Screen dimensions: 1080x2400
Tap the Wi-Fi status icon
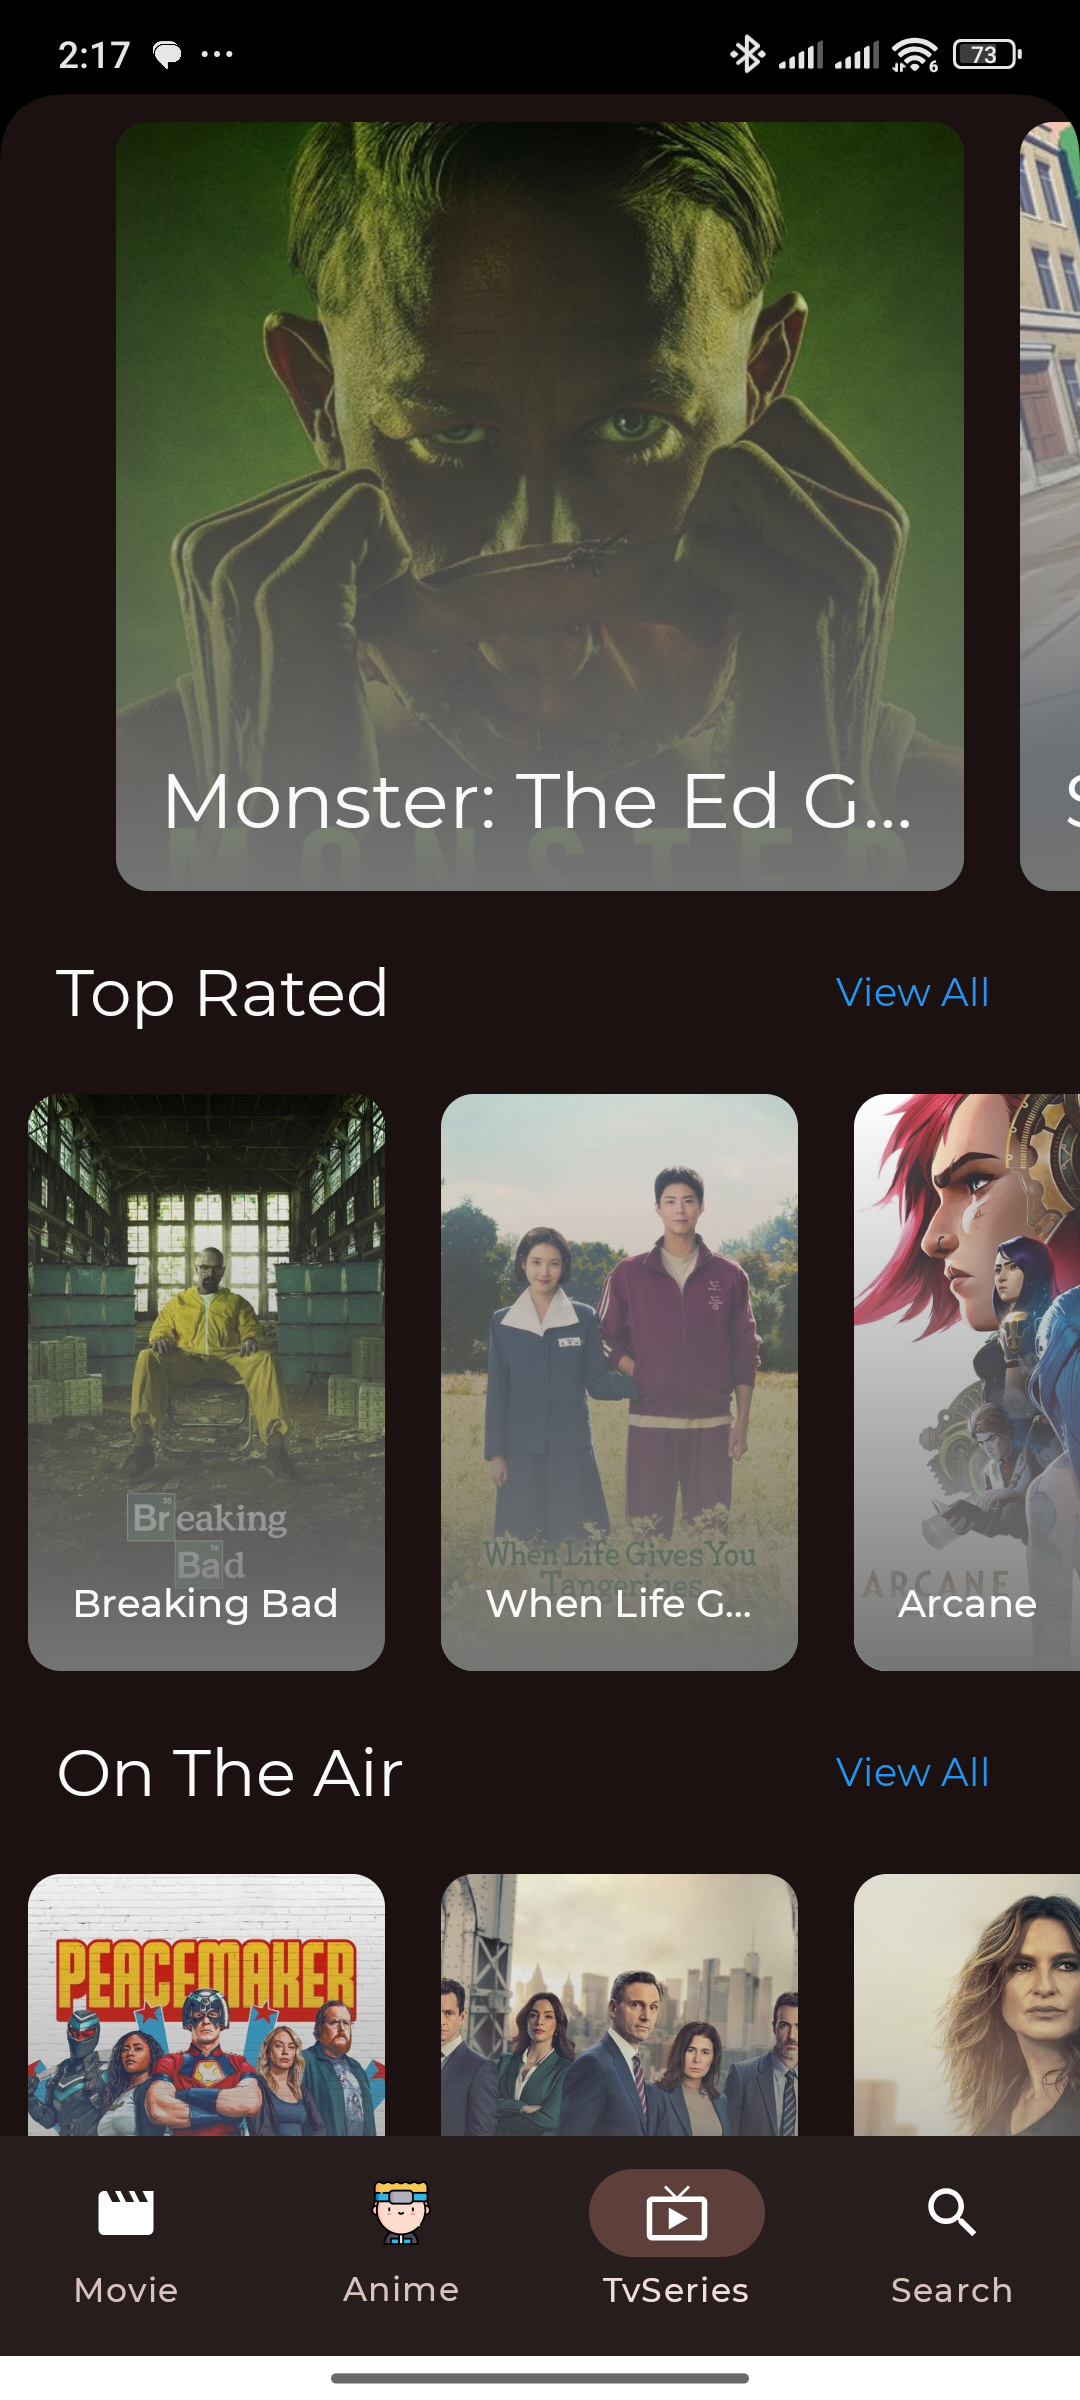(915, 54)
